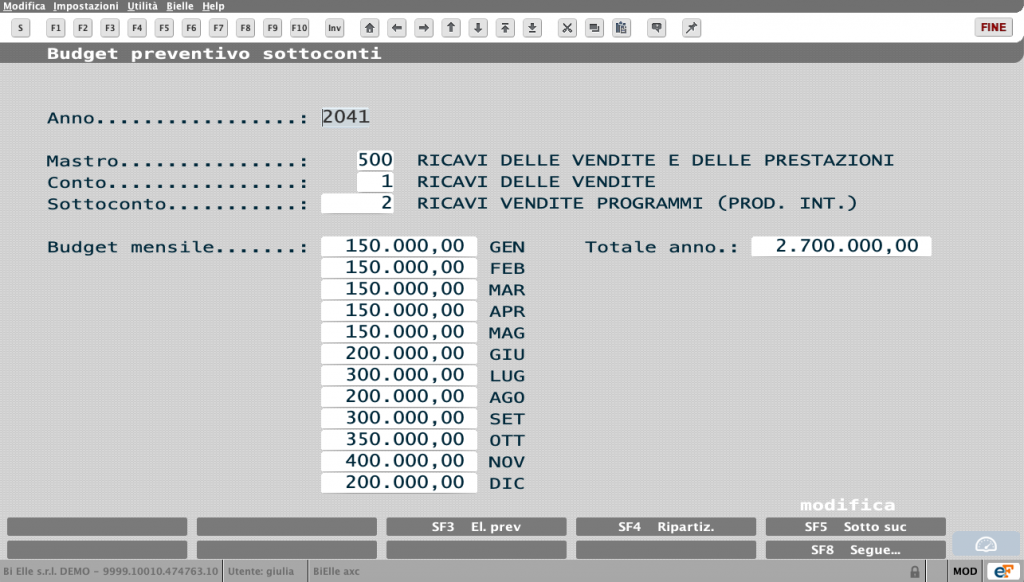
Task: Click the S toolbar key
Action: click(21, 28)
